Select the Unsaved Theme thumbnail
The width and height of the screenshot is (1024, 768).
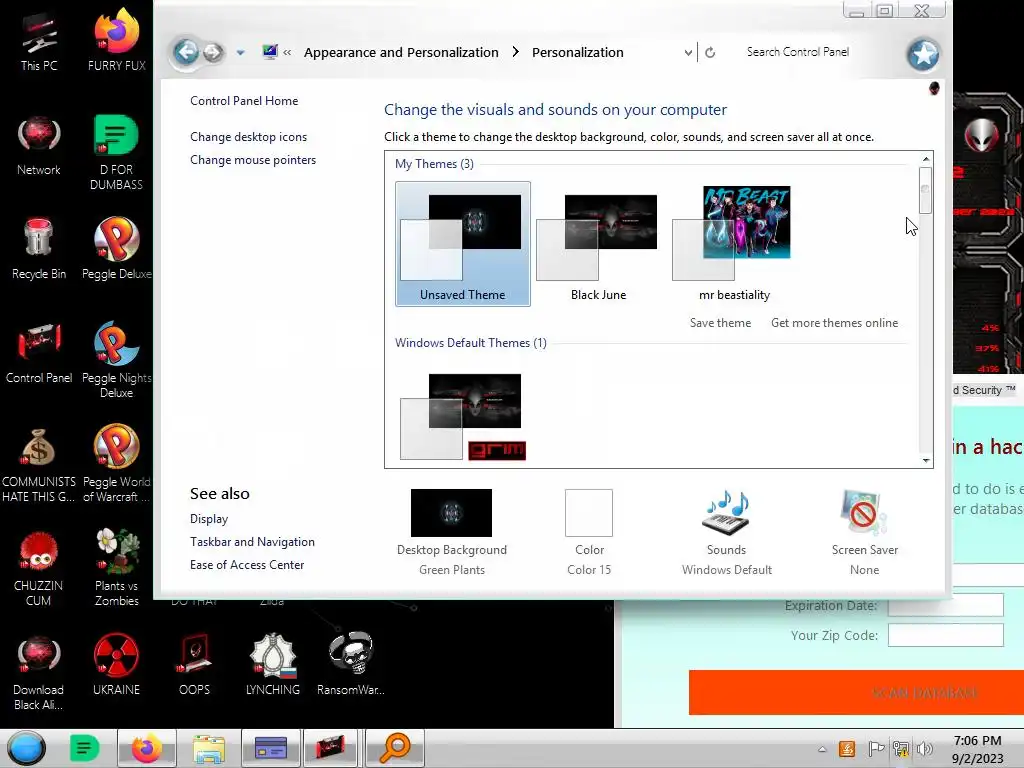(462, 244)
